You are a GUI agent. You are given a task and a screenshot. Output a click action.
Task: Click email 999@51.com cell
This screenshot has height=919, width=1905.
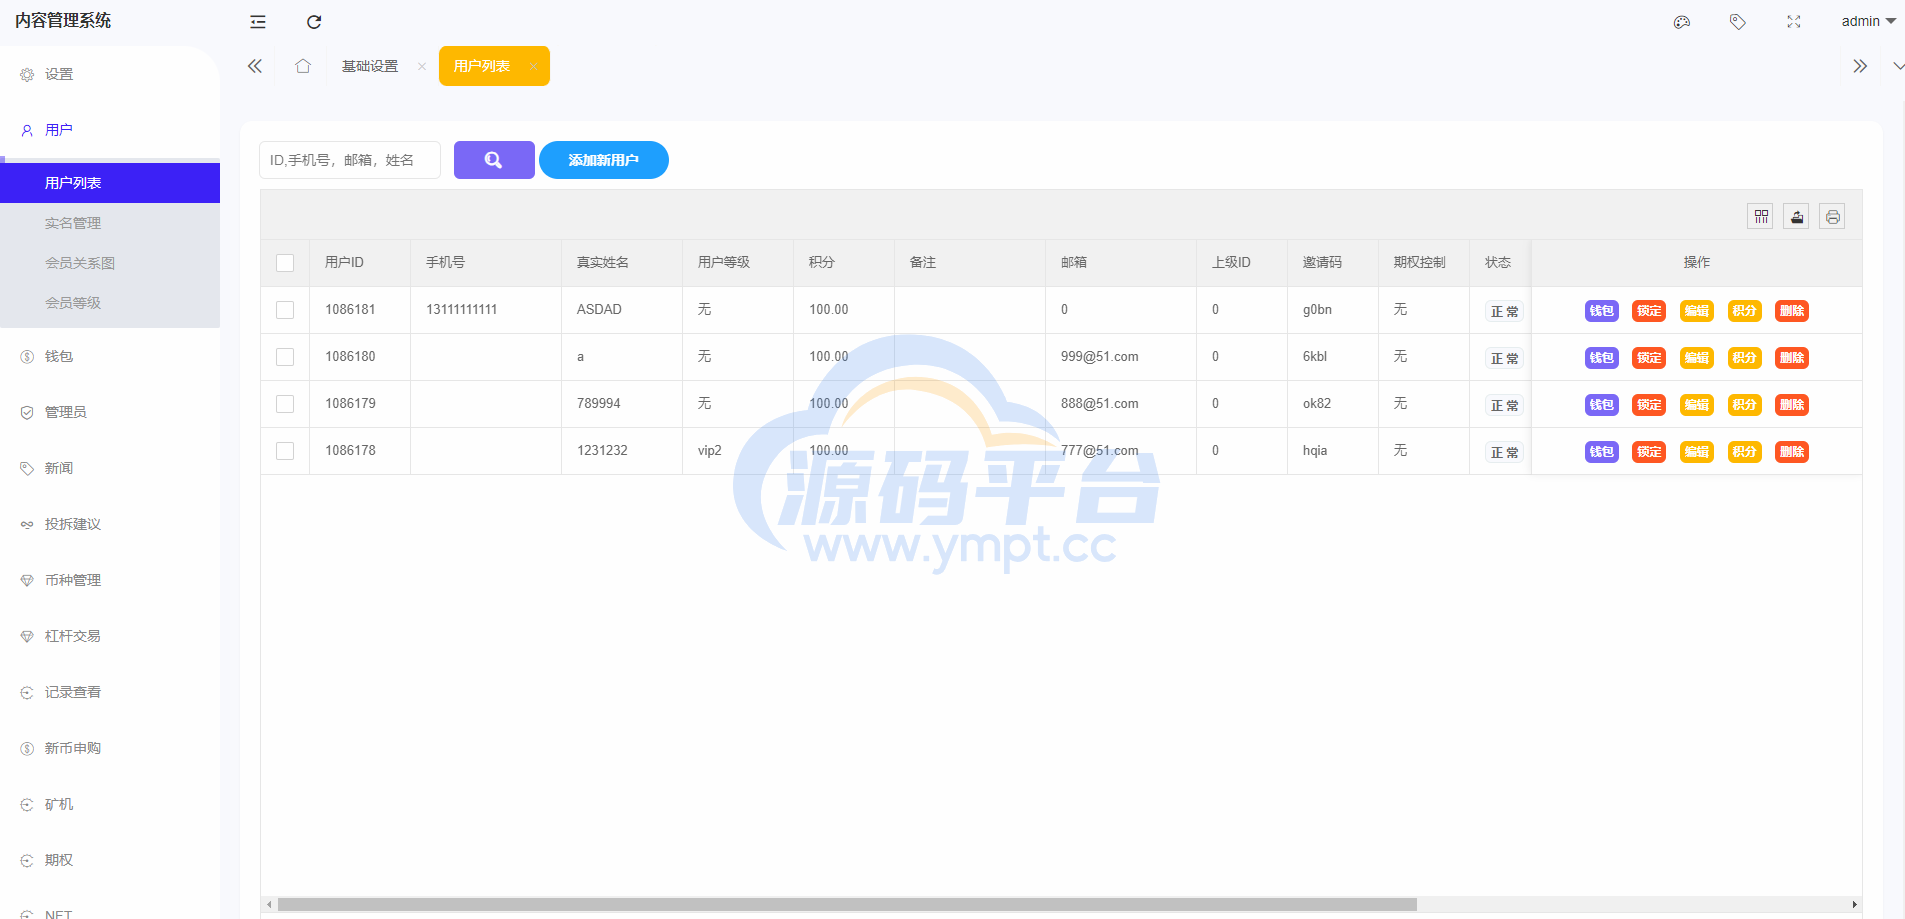(x=1121, y=357)
